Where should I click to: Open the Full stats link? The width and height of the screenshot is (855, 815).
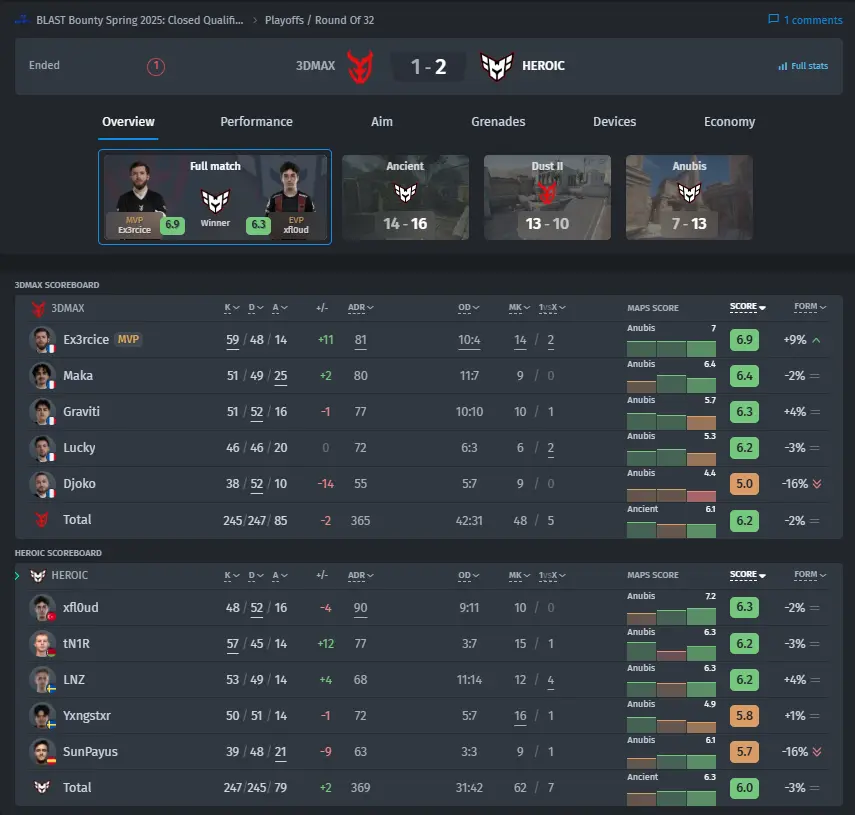(803, 66)
